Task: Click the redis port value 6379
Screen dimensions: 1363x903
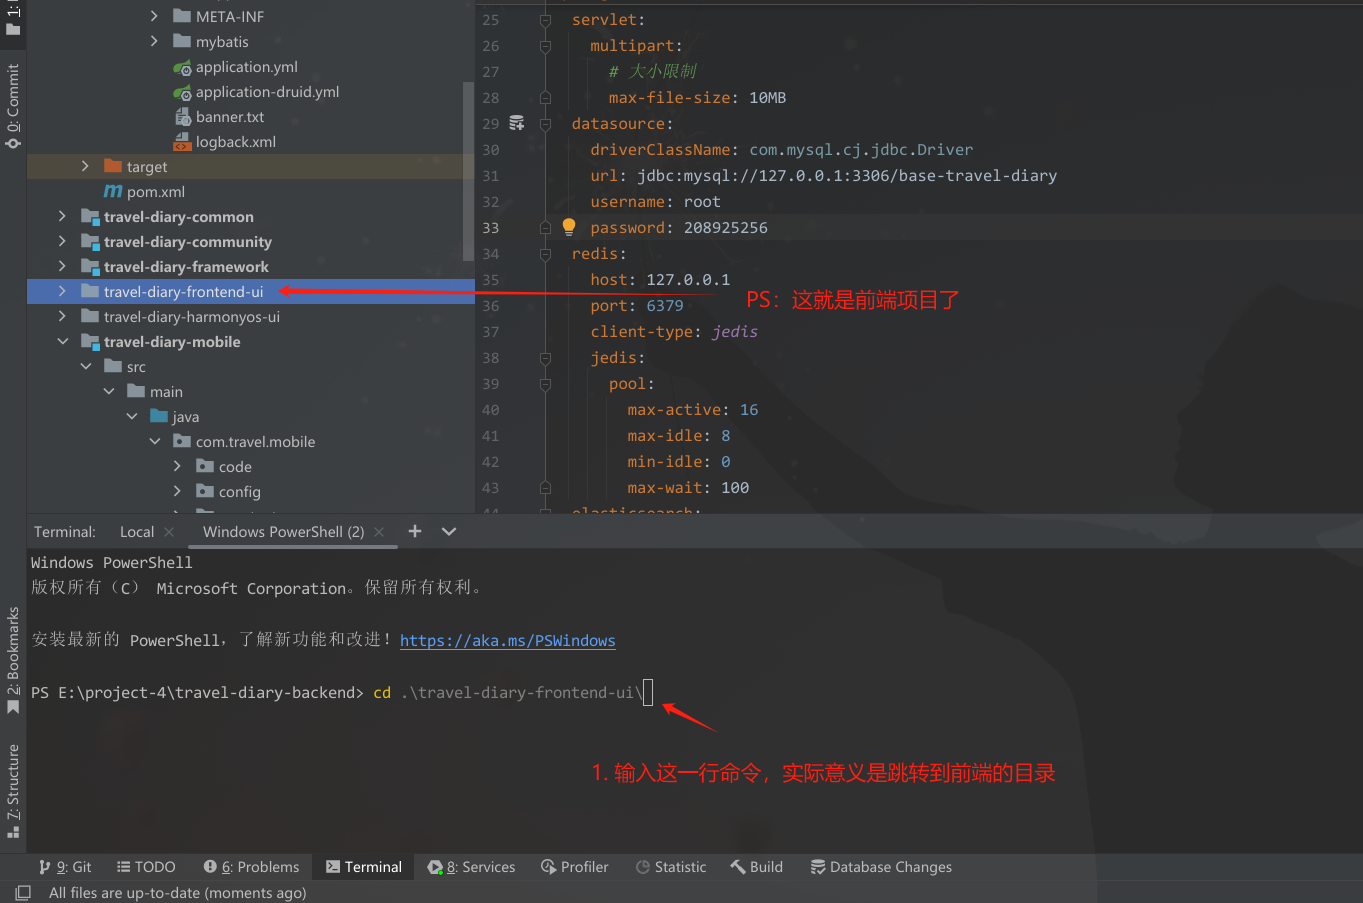Action: click(665, 306)
